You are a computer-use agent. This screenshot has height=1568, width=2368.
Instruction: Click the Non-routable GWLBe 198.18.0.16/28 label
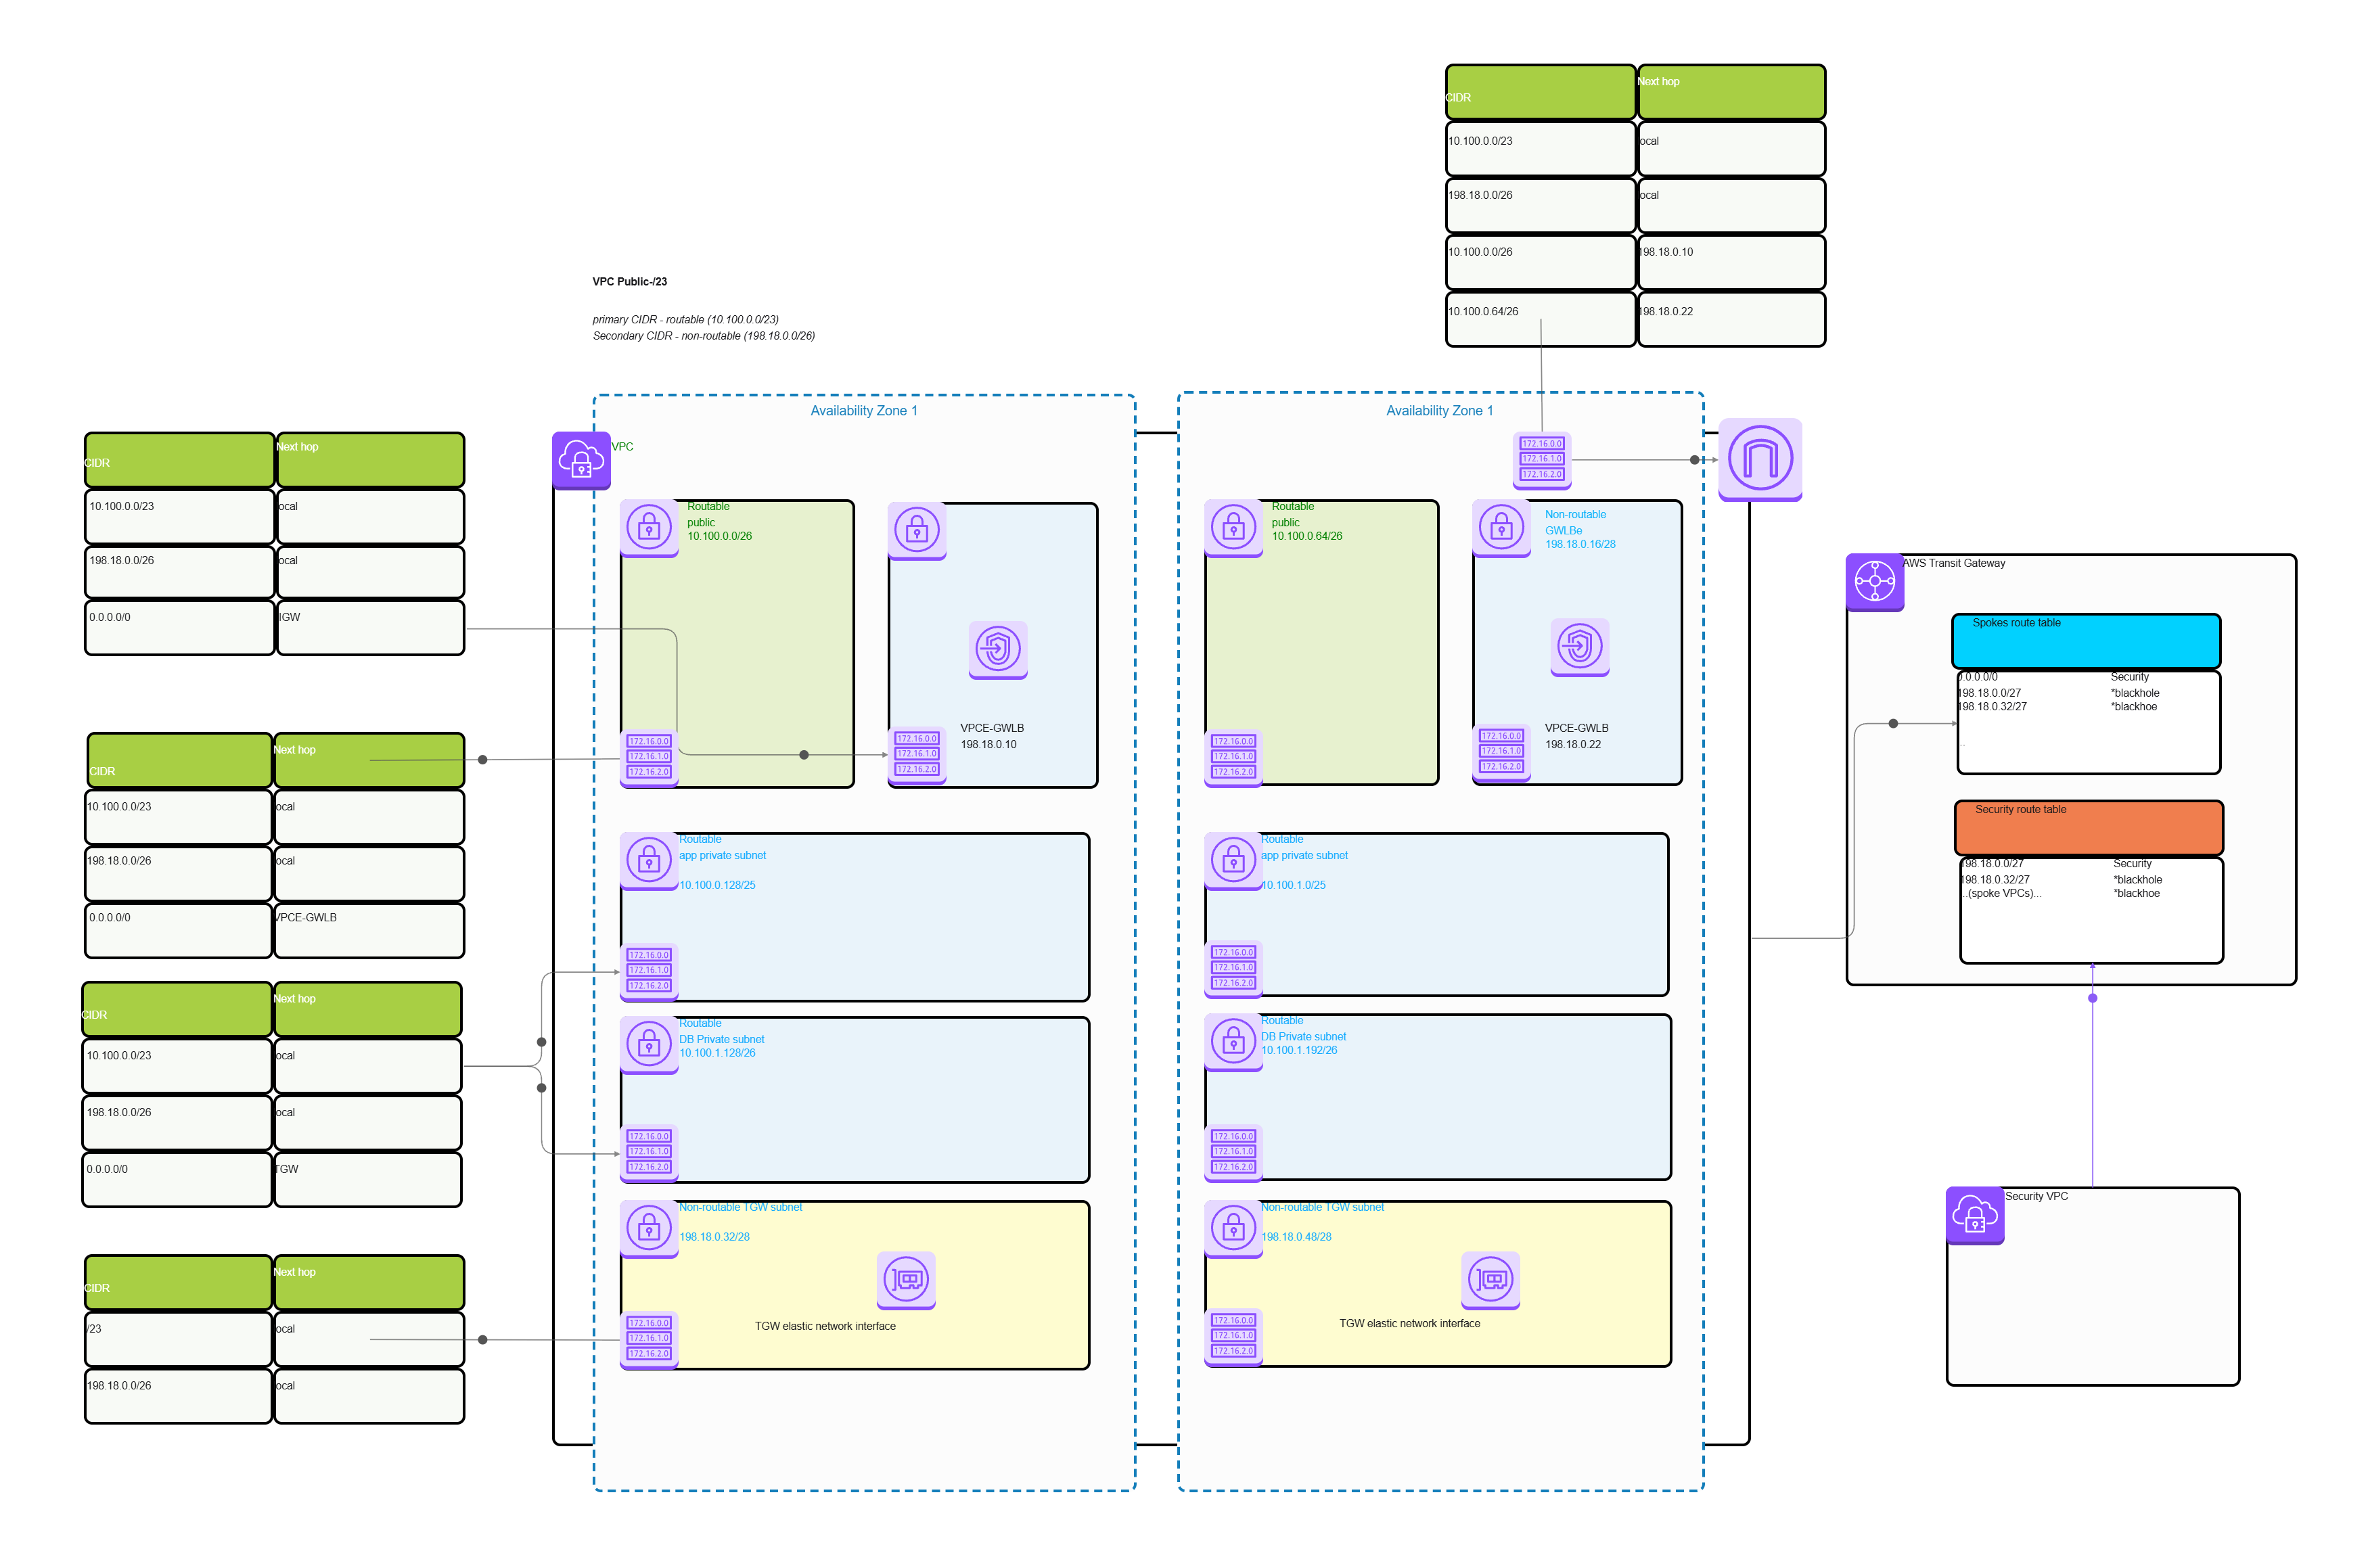(x=1579, y=529)
